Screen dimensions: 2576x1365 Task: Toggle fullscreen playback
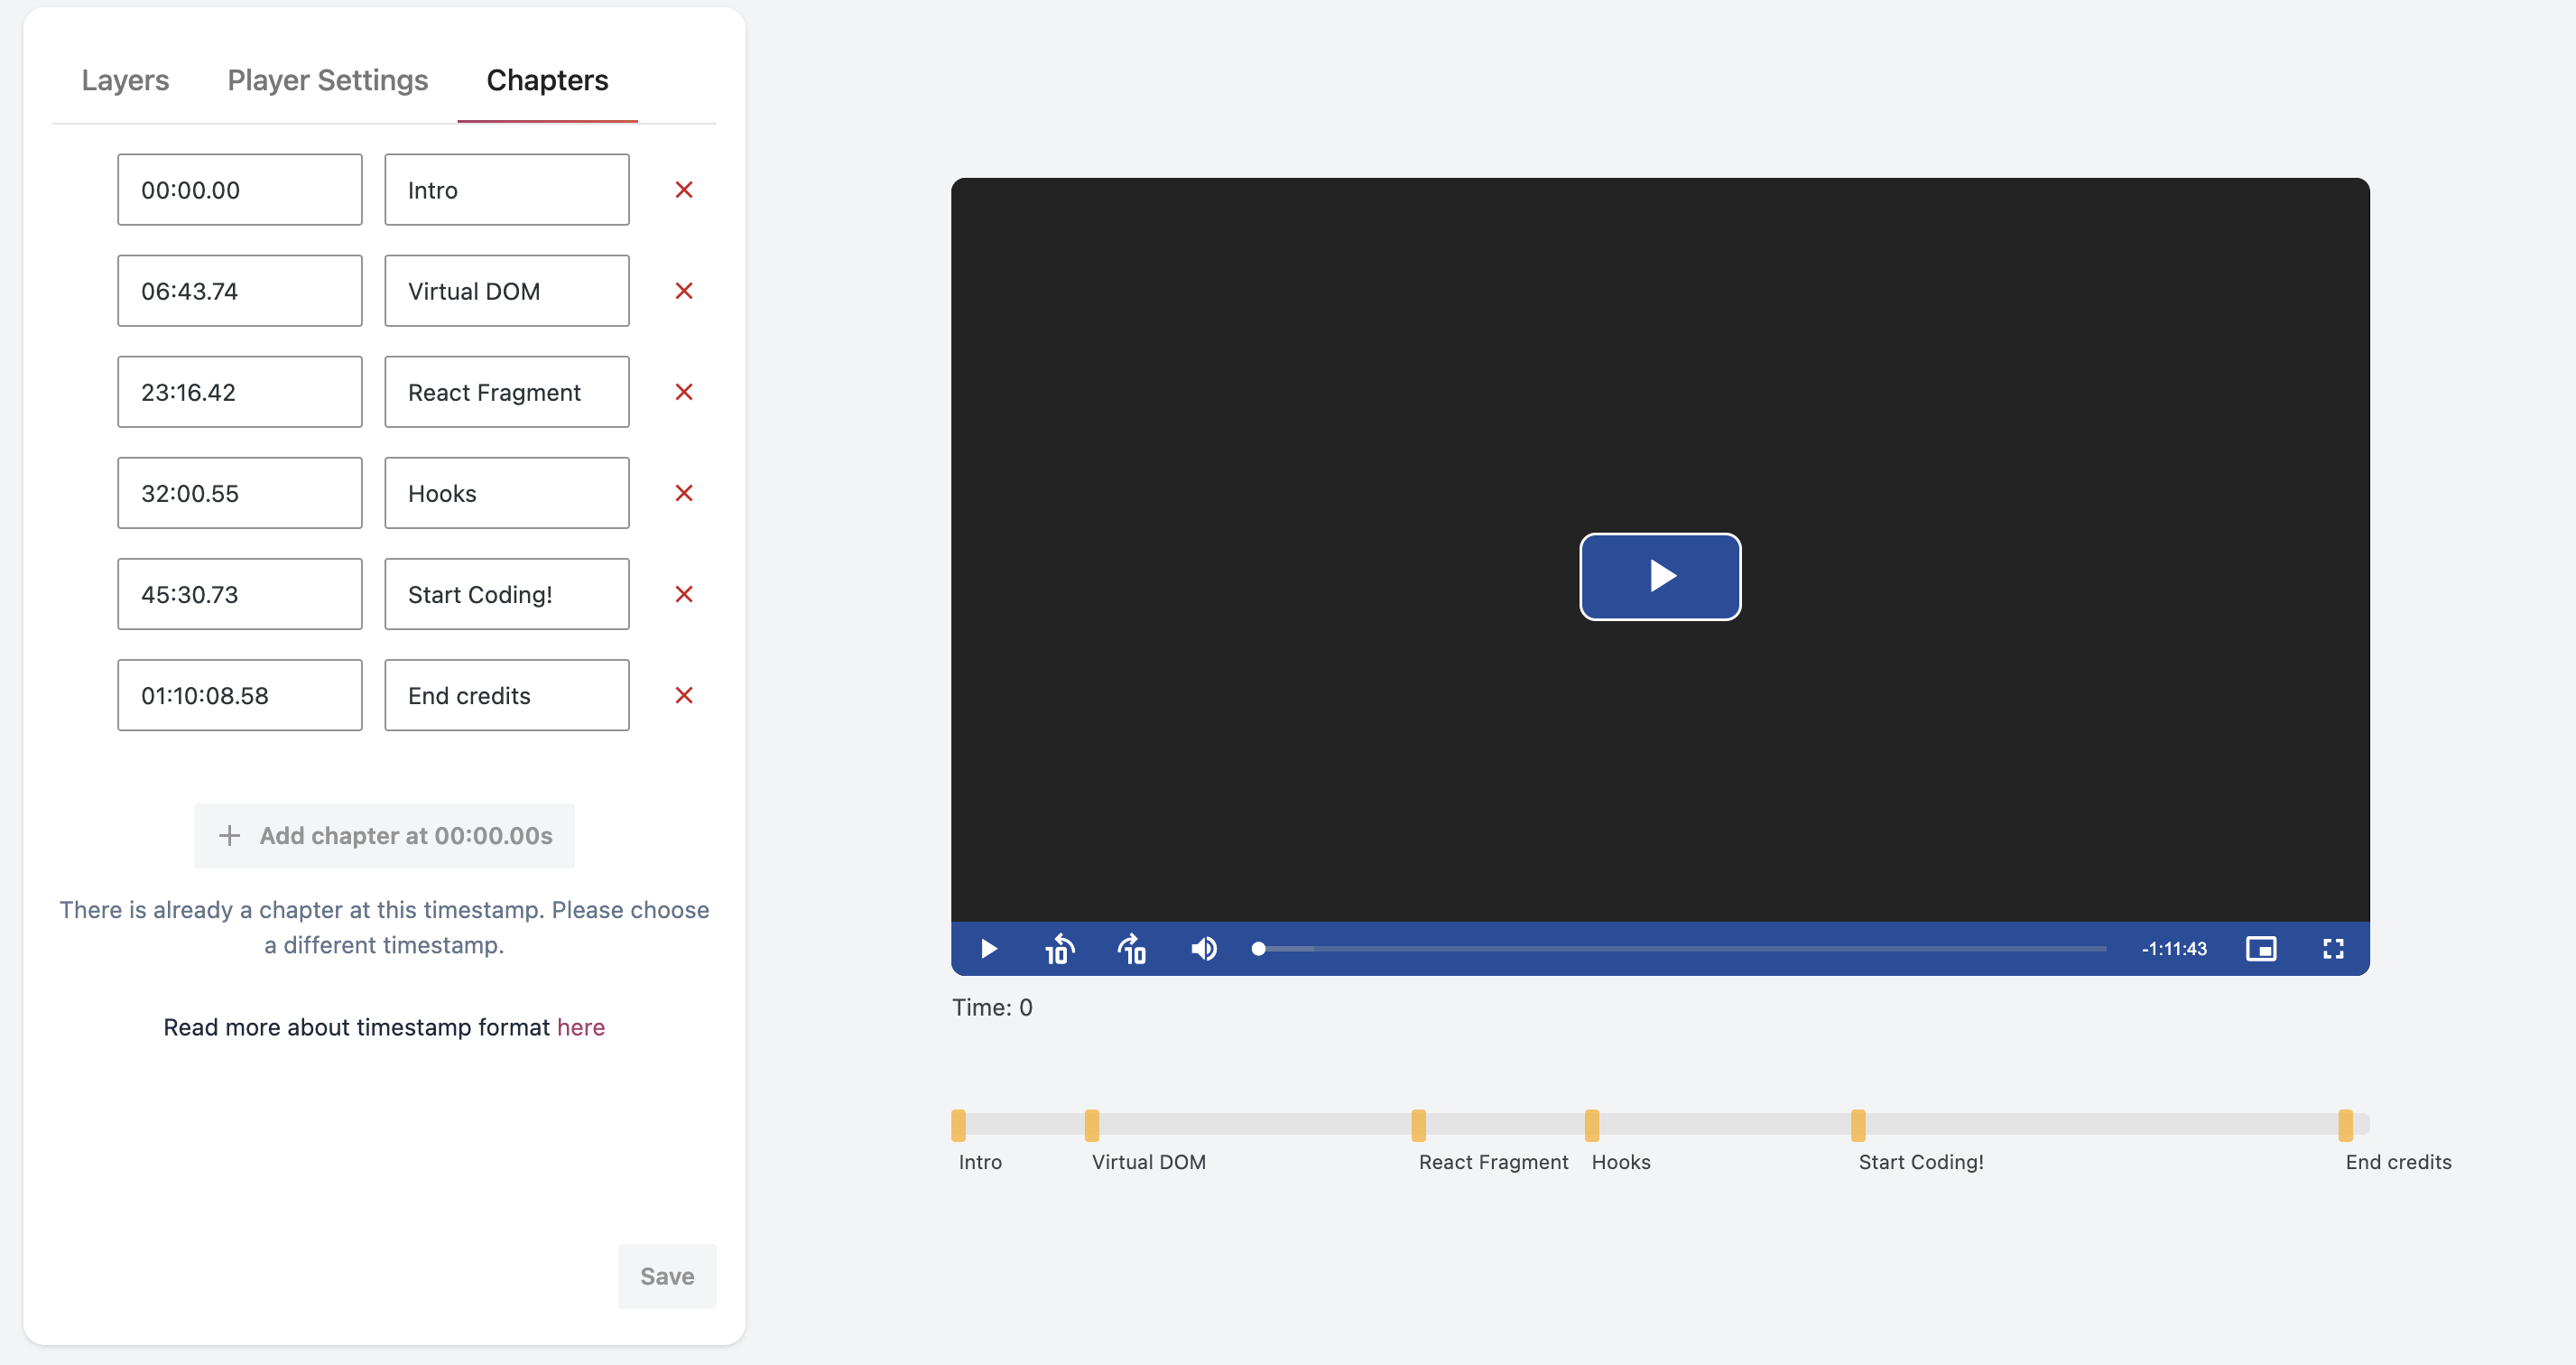(x=2333, y=948)
